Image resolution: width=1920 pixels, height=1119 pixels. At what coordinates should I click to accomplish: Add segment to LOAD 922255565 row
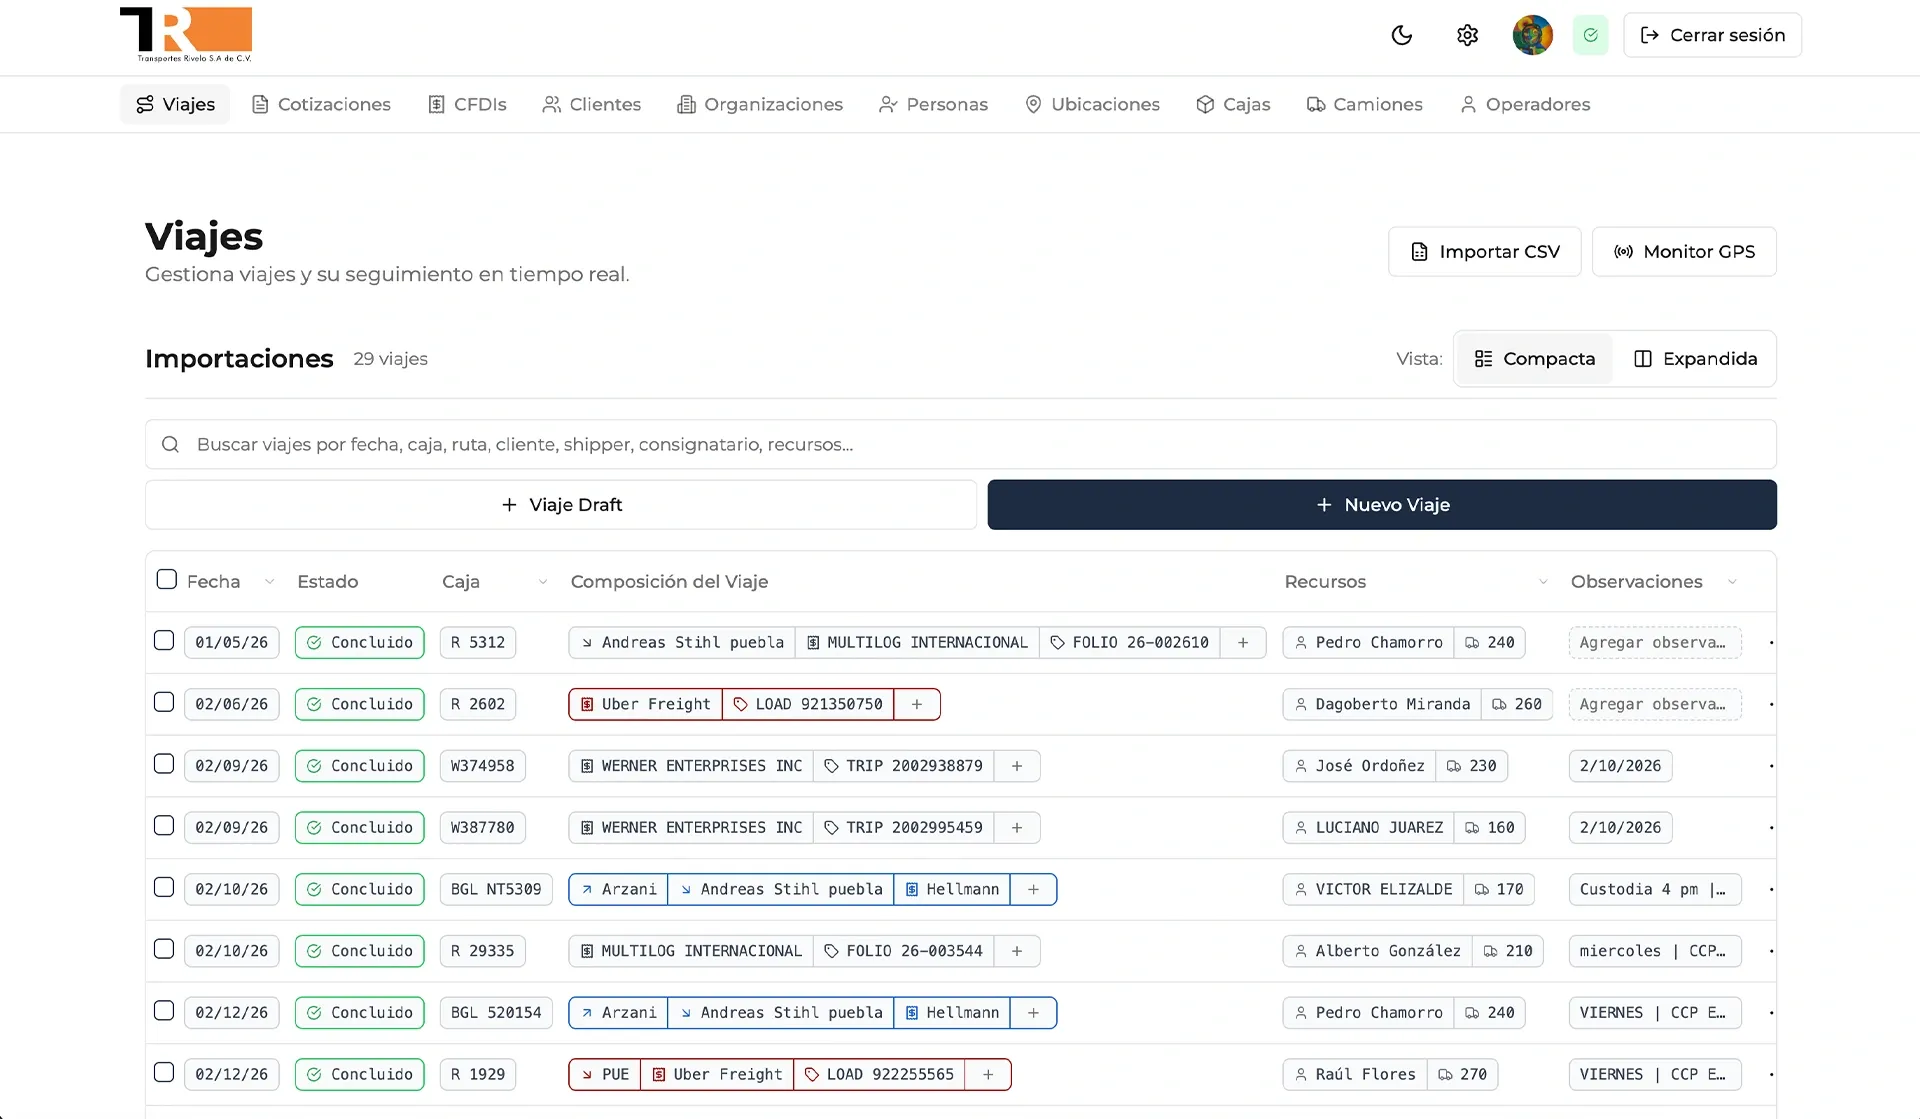pyautogui.click(x=988, y=1074)
